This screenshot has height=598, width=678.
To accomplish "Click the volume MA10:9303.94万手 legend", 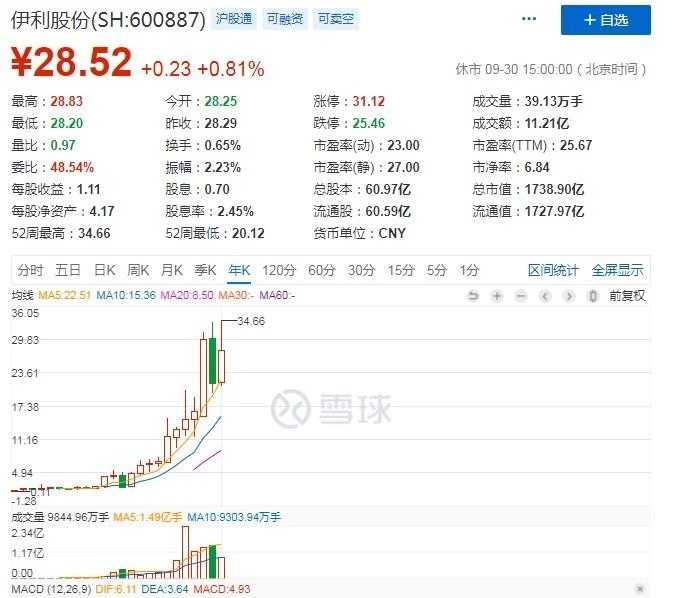I will (x=233, y=517).
